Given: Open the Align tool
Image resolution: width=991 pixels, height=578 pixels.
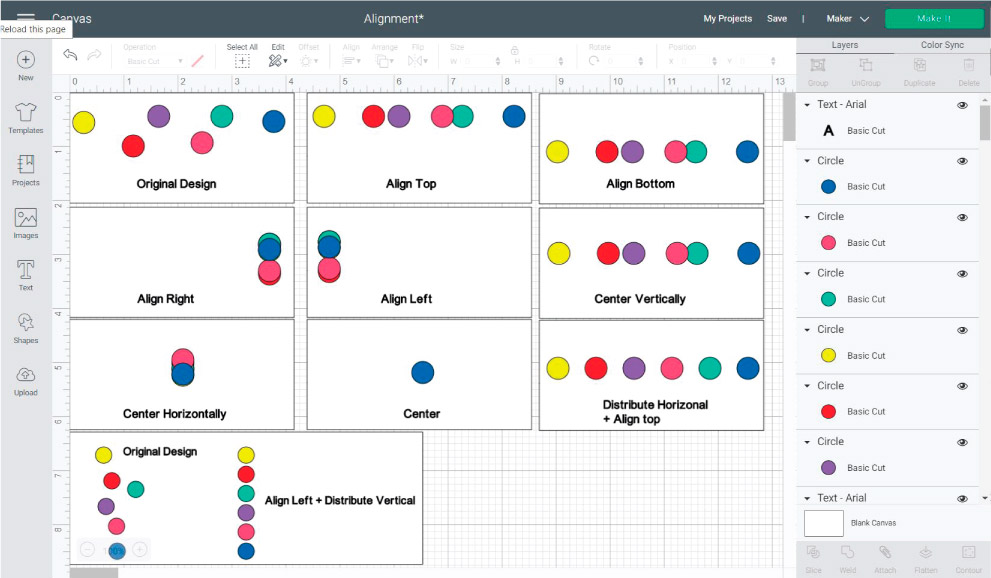Looking at the screenshot, I should tap(351, 61).
